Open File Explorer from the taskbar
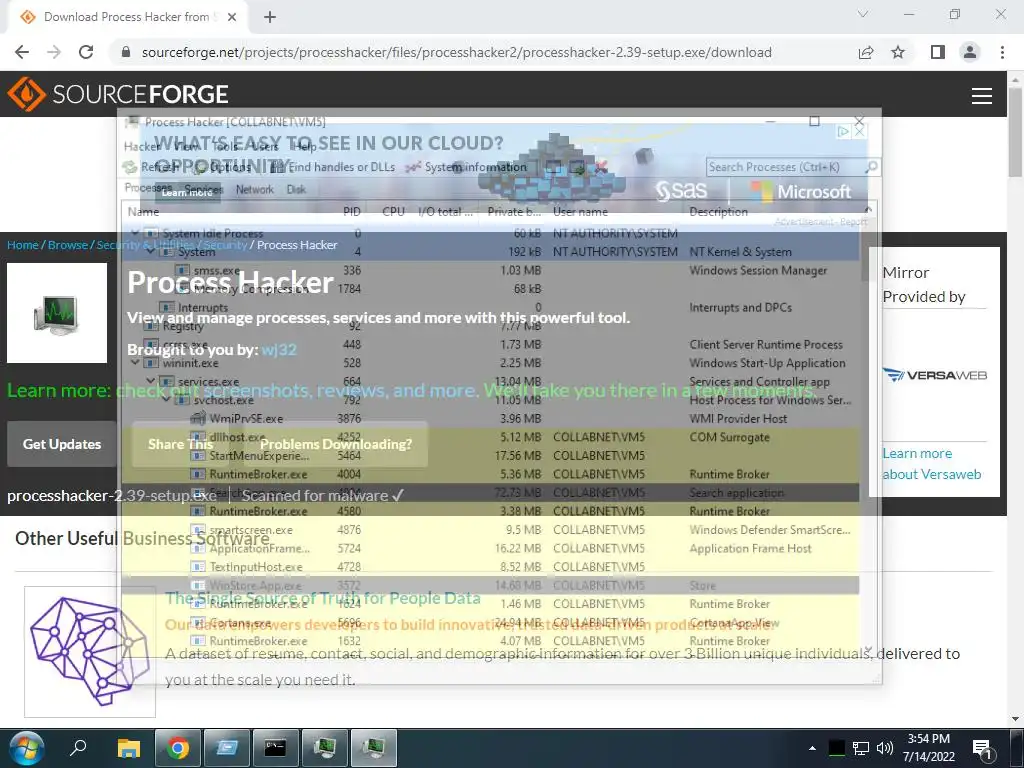This screenshot has height=768, width=1024. pos(129,748)
